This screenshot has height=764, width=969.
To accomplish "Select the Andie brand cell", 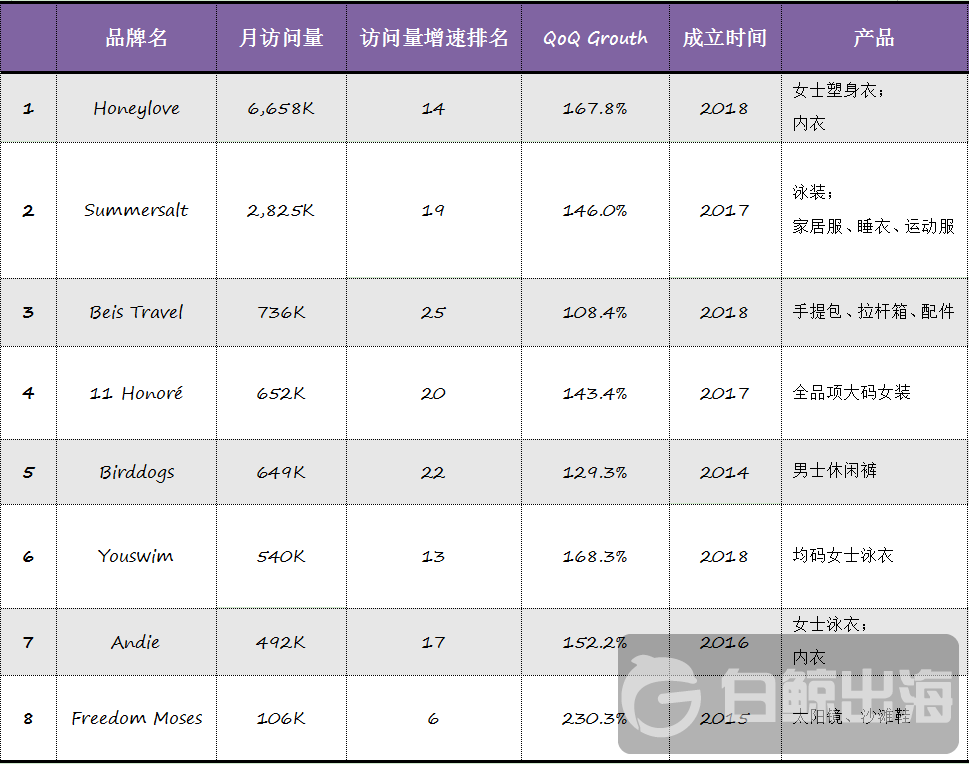I will 136,642.
